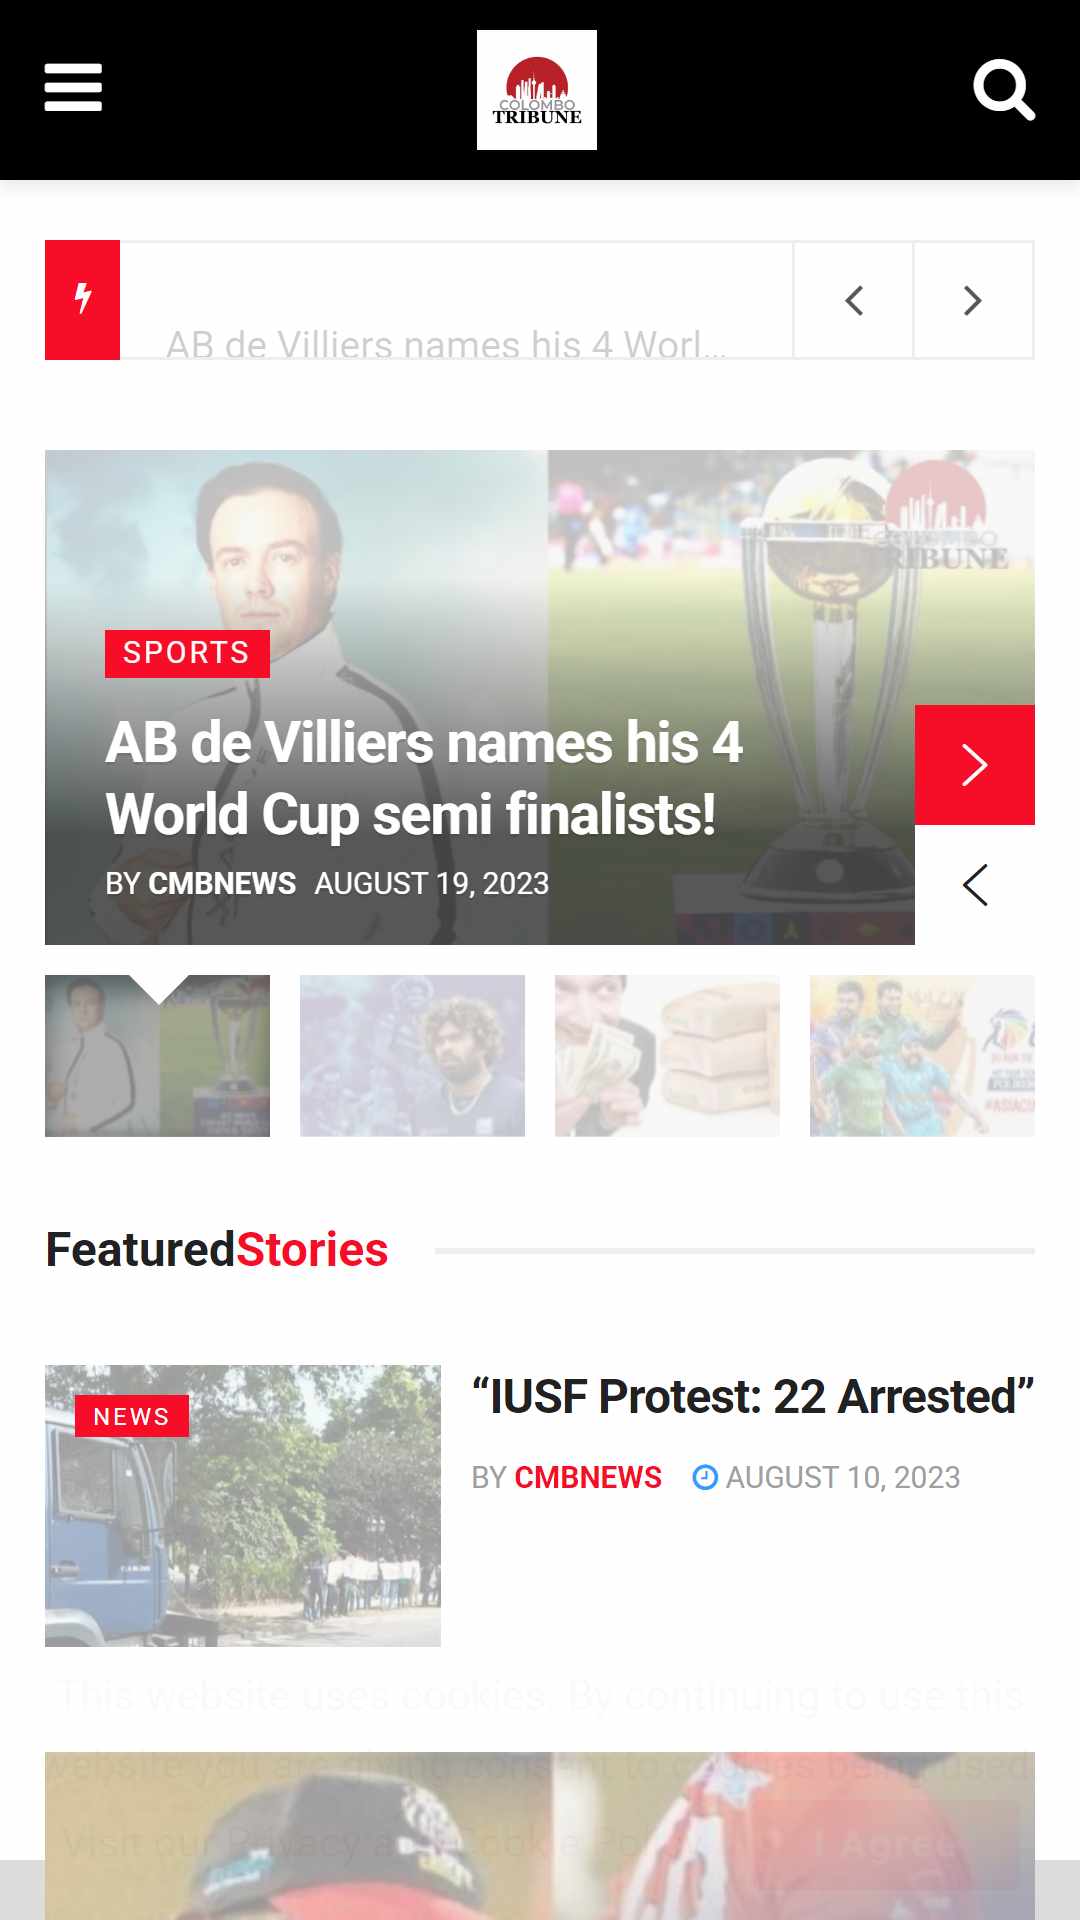
Task: Show previous headline in news ticker
Action: [x=853, y=300]
